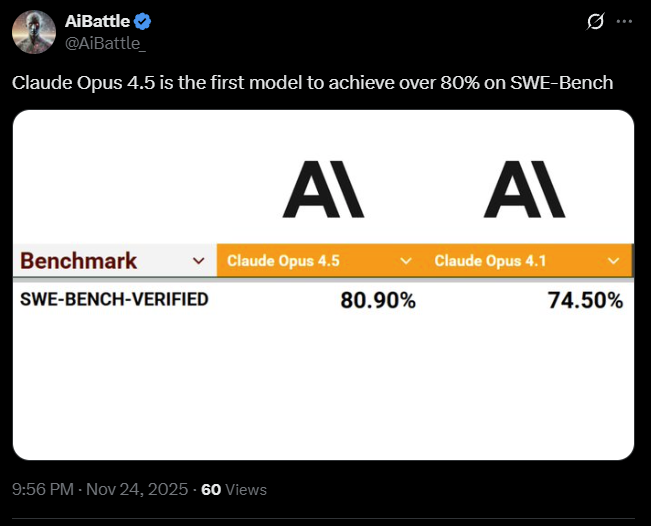Open the Grok slashed-circle icon

596,21
